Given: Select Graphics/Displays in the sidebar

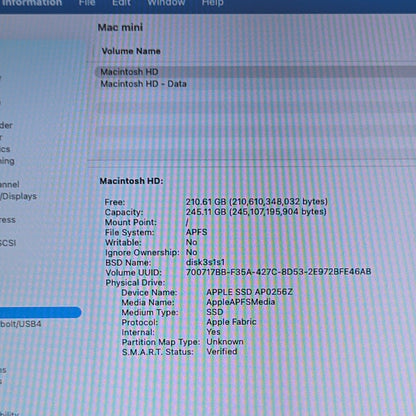Looking at the screenshot, I should pos(18,196).
